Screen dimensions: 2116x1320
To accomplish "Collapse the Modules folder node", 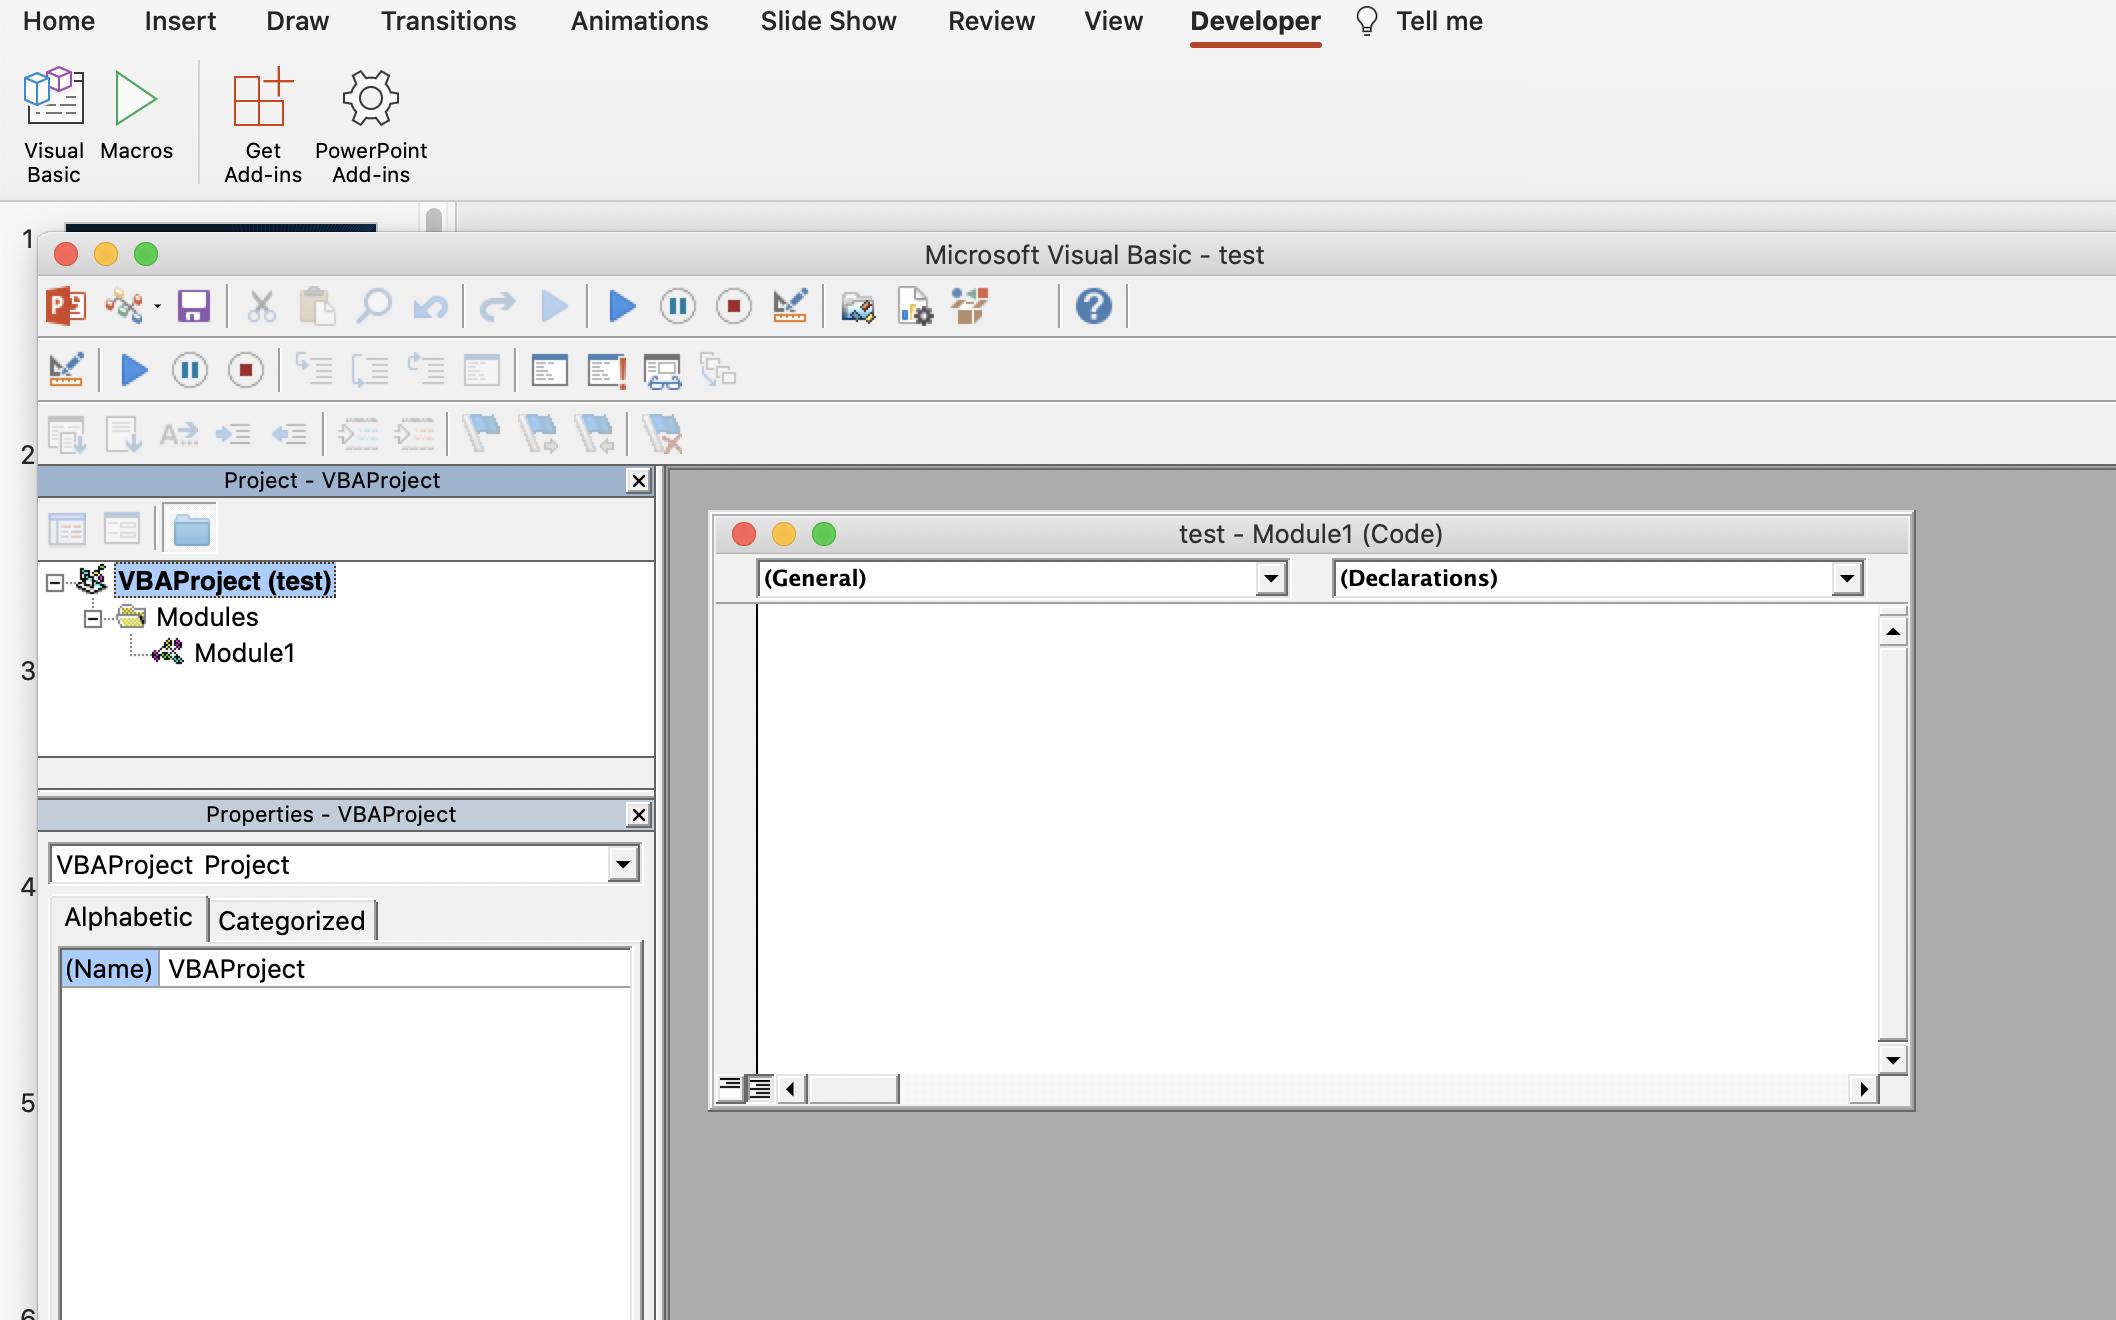I will pyautogui.click(x=92, y=619).
